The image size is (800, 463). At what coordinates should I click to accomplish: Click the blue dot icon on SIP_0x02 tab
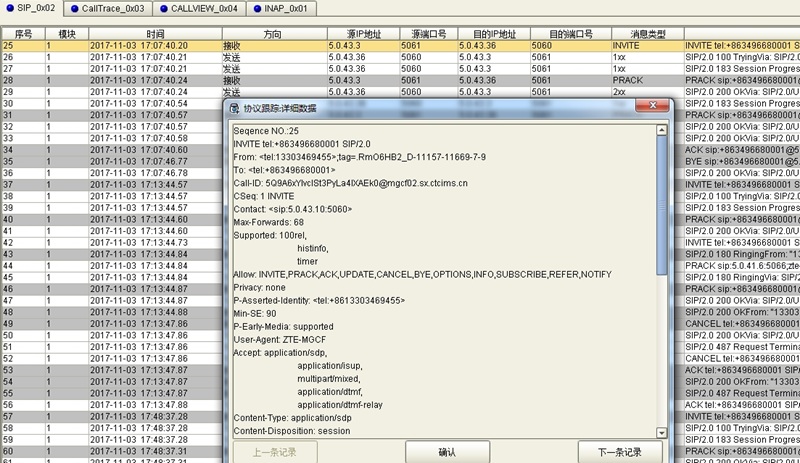coord(10,8)
